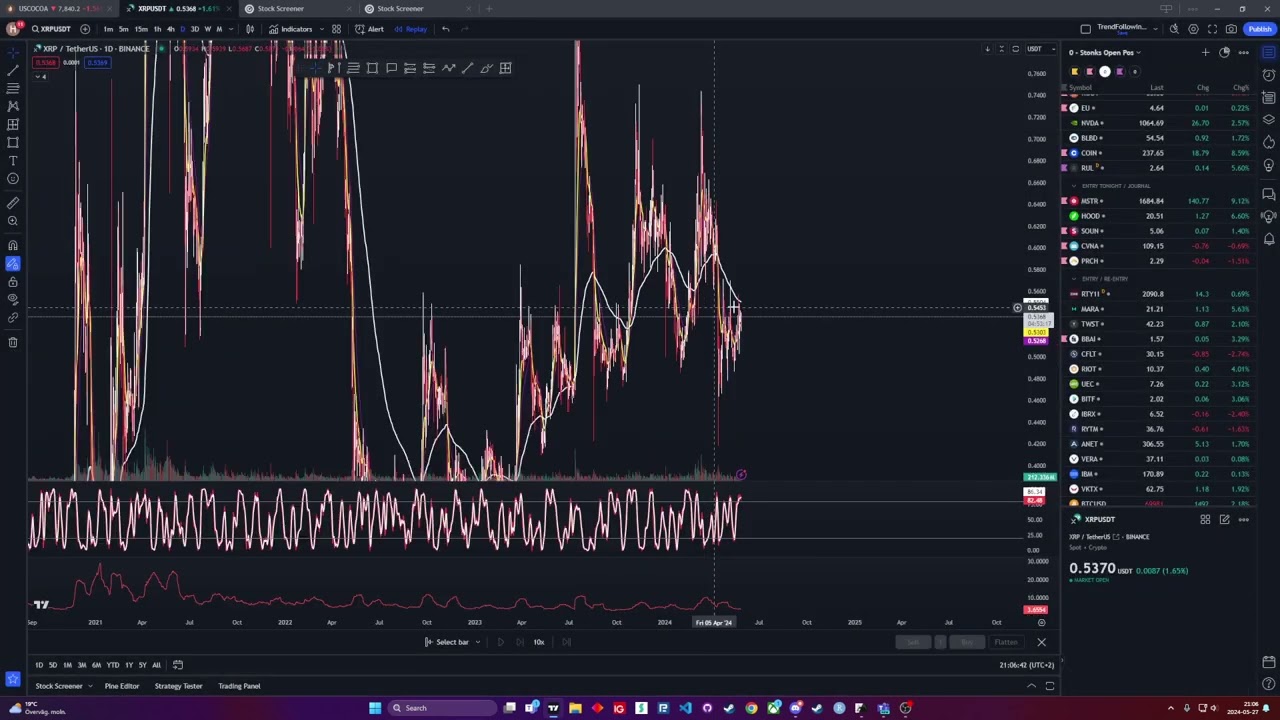
Task: Open the Indicators menu
Action: coord(290,29)
